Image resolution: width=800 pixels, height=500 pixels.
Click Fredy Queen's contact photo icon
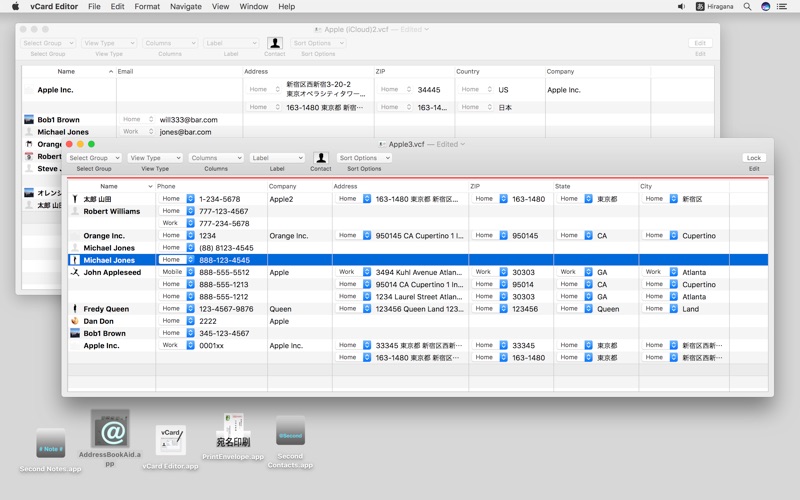pyautogui.click(x=75, y=309)
